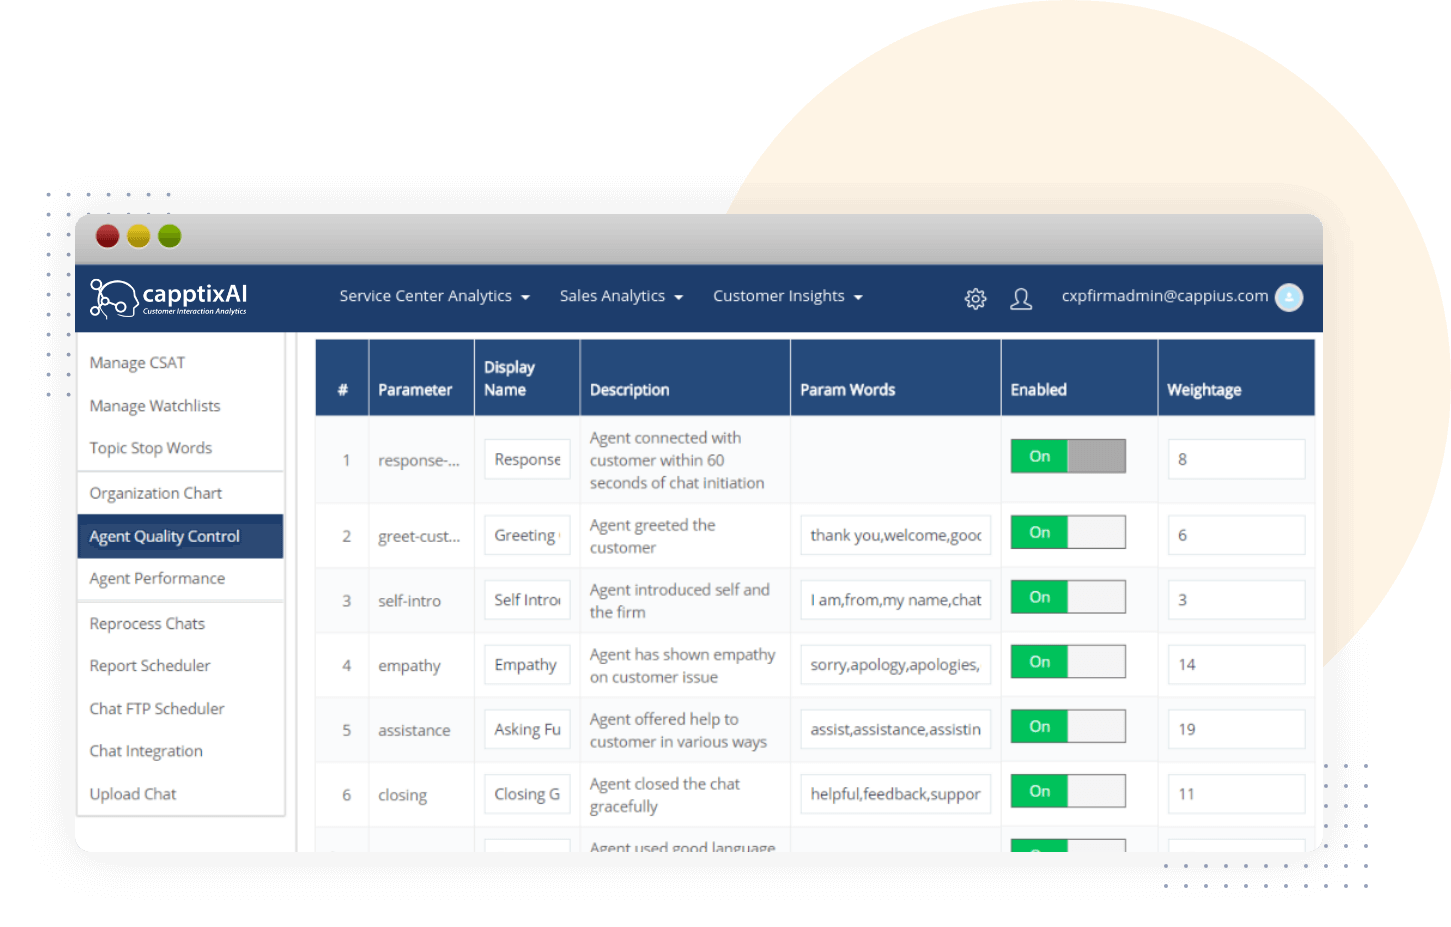
Task: Click the greet-customer Param Words field
Action: click(x=895, y=535)
